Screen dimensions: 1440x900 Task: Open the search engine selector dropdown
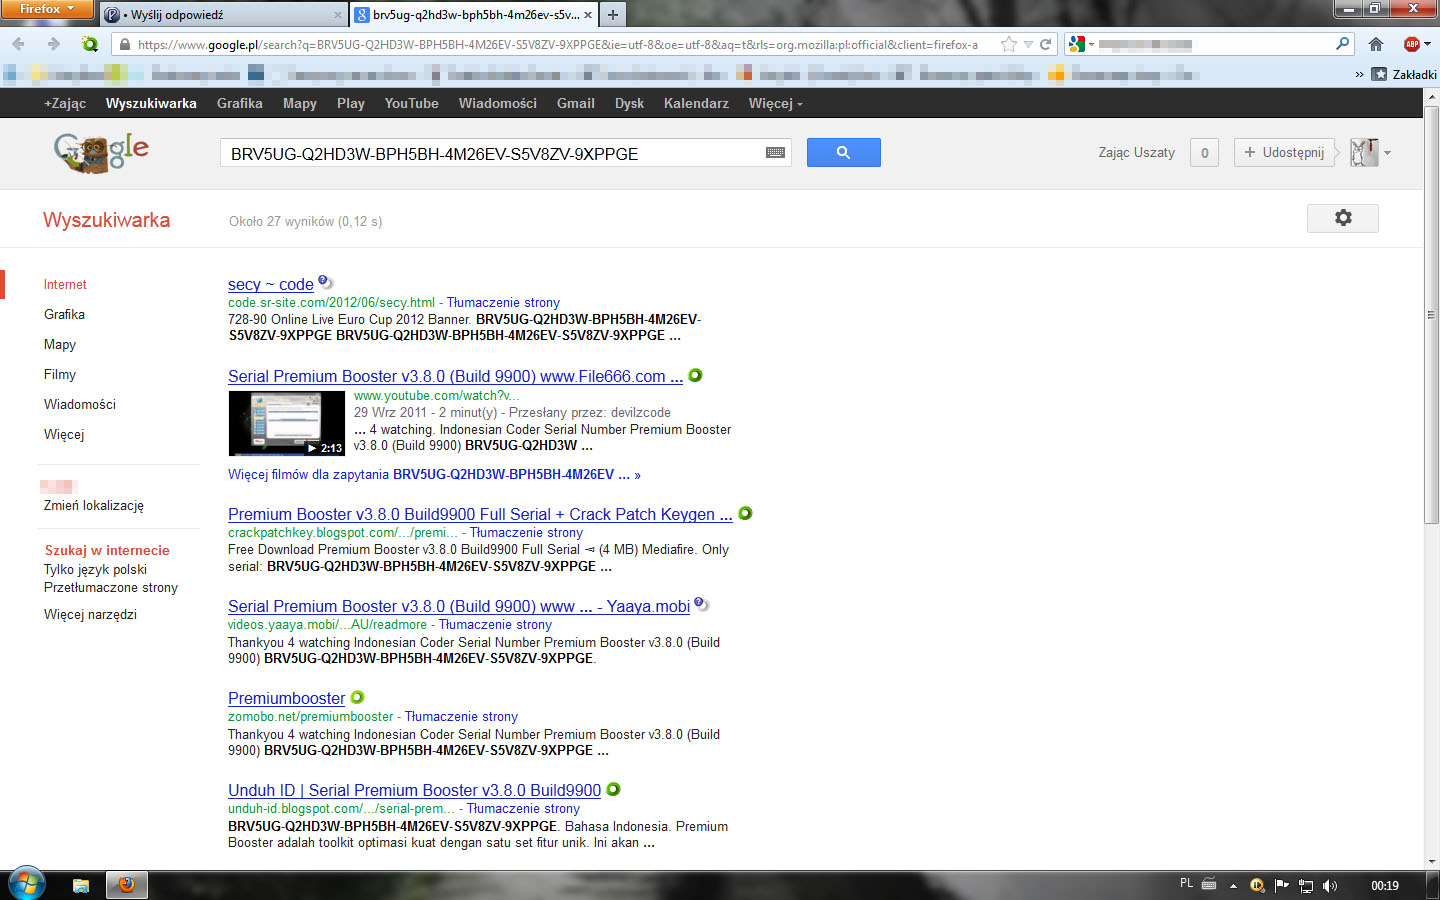click(1082, 44)
